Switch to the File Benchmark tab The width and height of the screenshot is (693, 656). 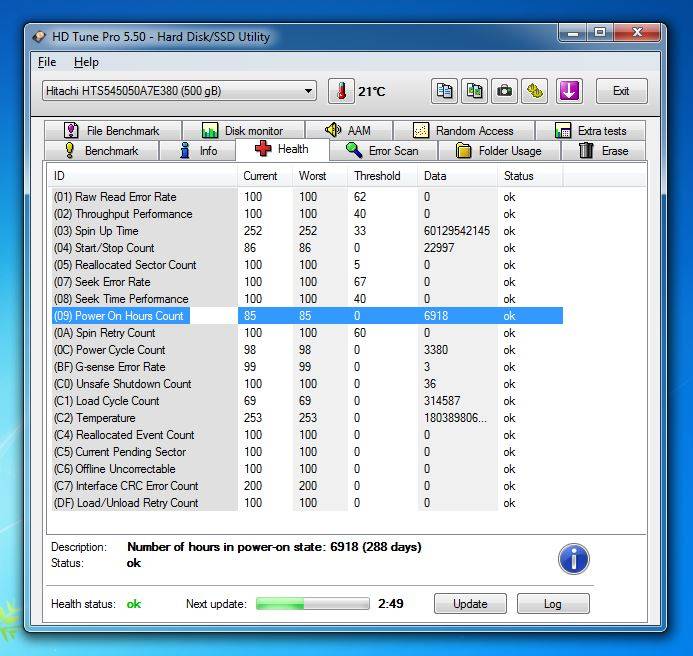coord(113,130)
